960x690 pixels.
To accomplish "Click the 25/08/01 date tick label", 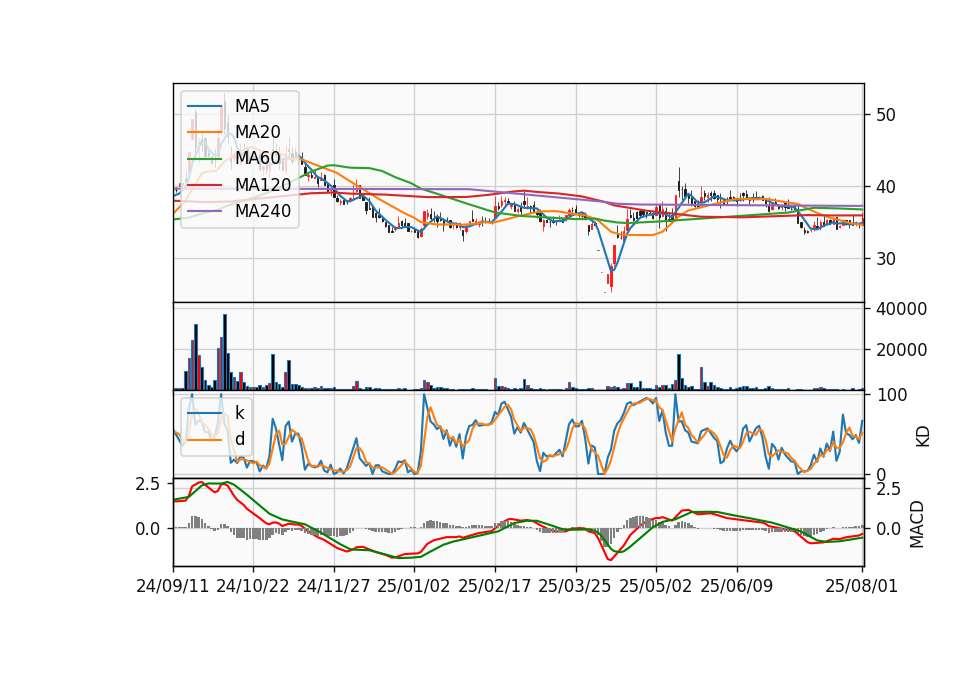I will pyautogui.click(x=861, y=587).
